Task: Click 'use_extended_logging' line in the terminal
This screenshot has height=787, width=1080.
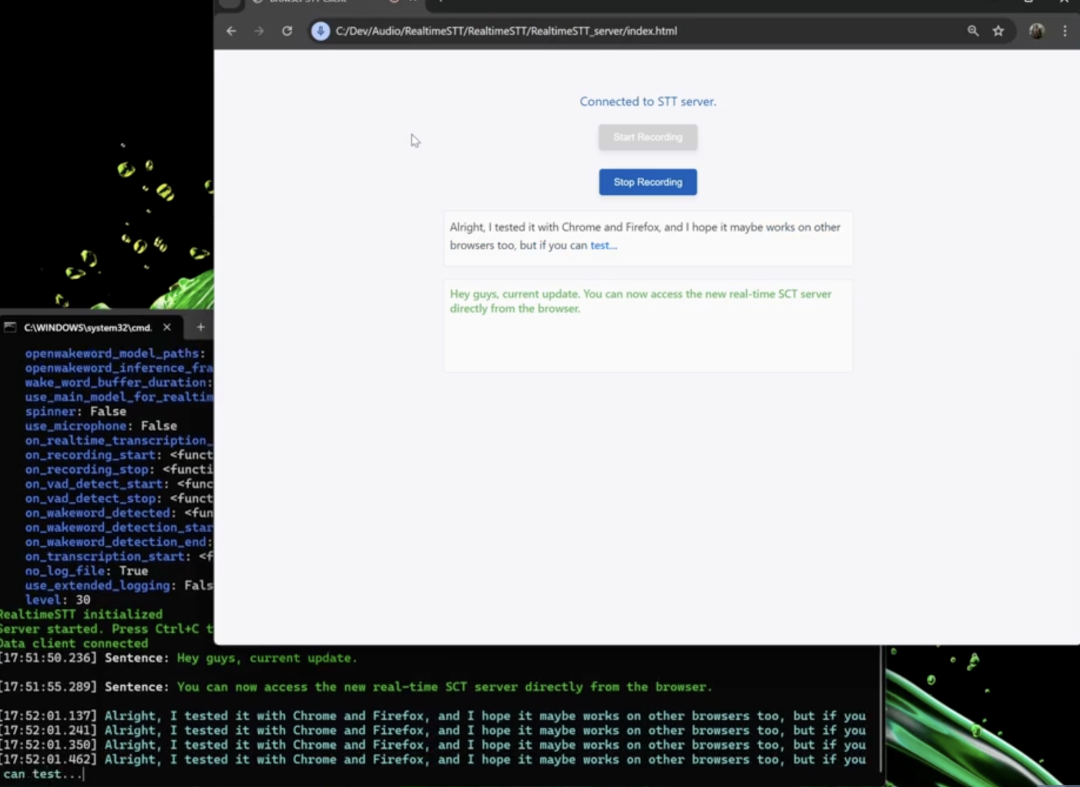Action: click(x=119, y=585)
